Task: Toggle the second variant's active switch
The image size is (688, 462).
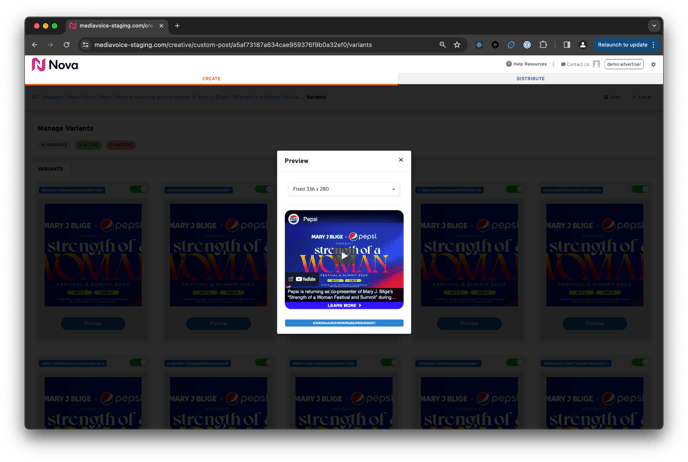Action: pos(262,189)
